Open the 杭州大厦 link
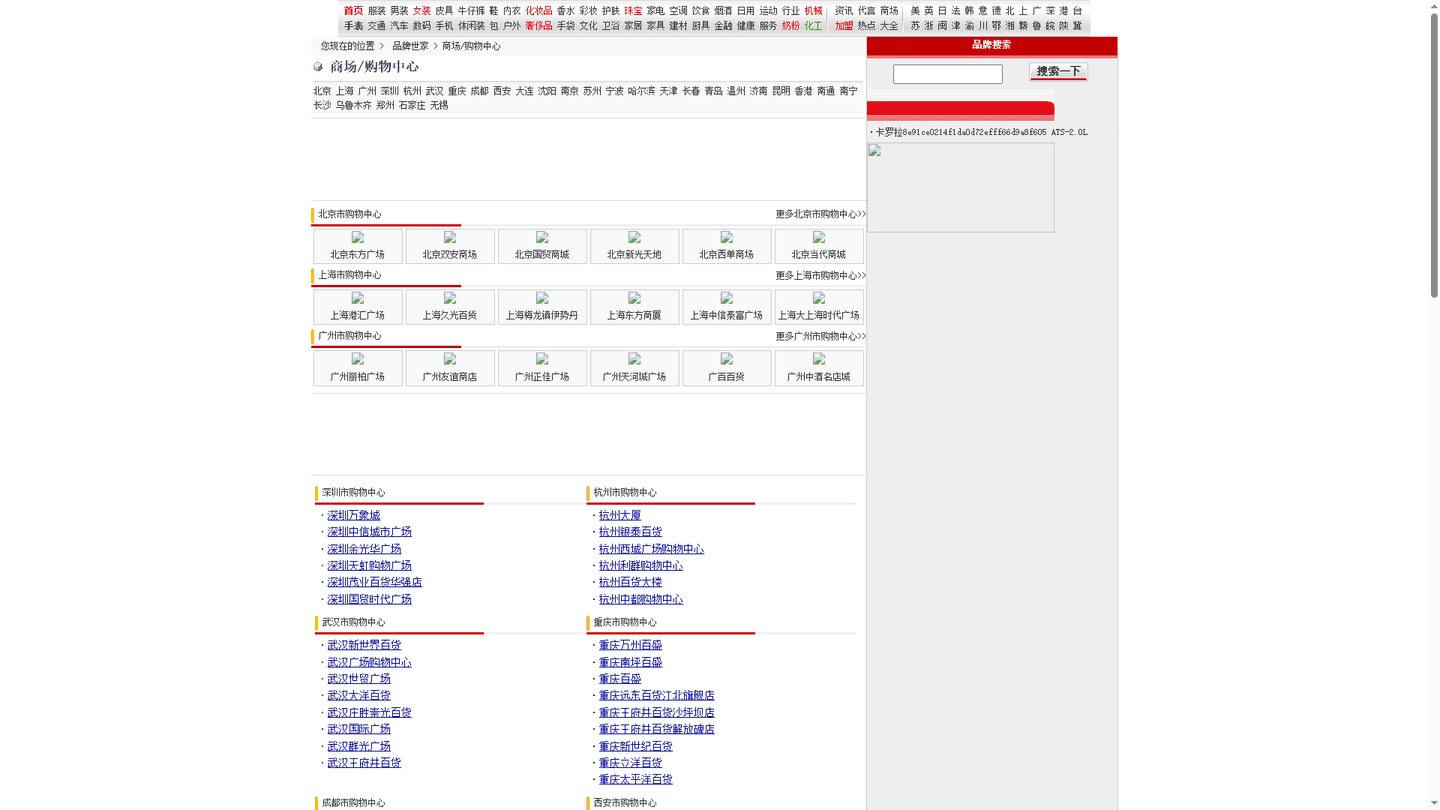This screenshot has height=810, width=1440. (620, 516)
